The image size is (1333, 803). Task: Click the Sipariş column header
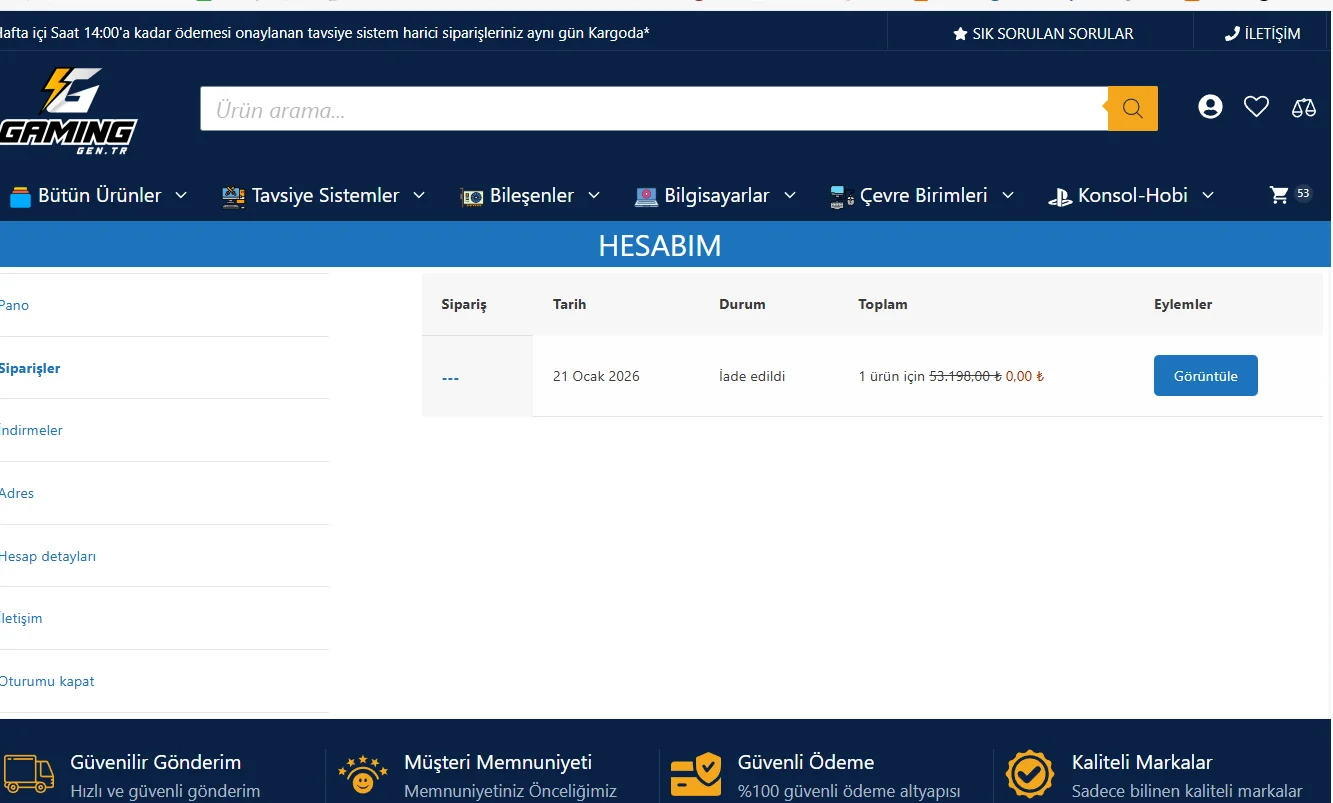tap(464, 305)
